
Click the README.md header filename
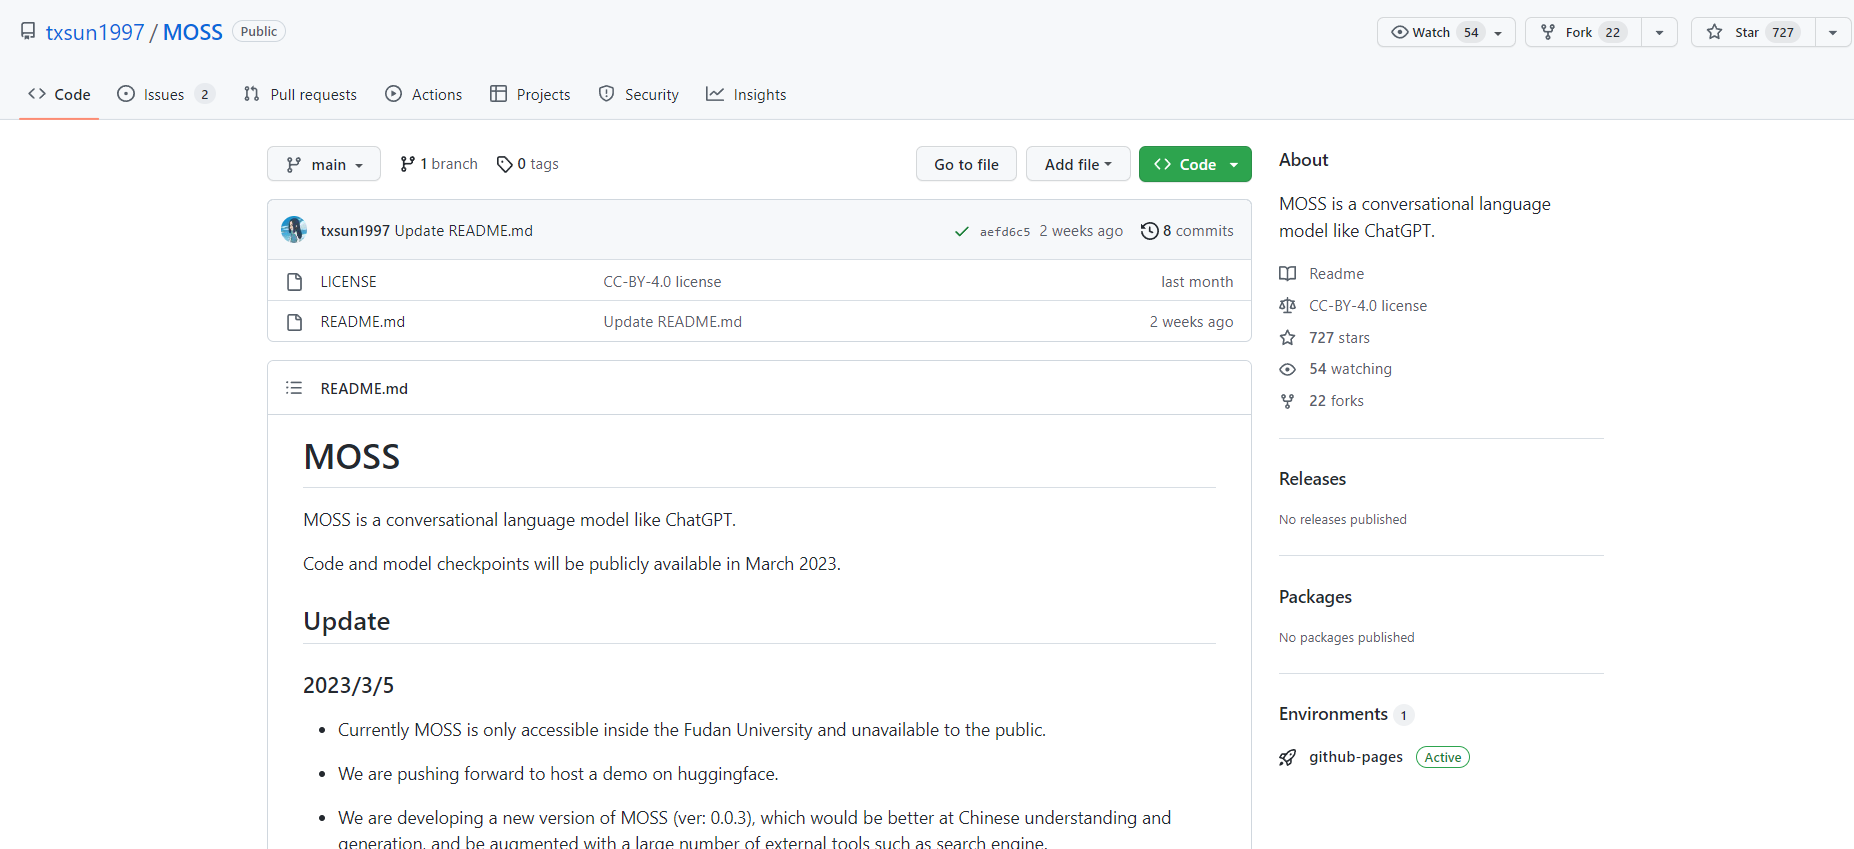point(364,388)
